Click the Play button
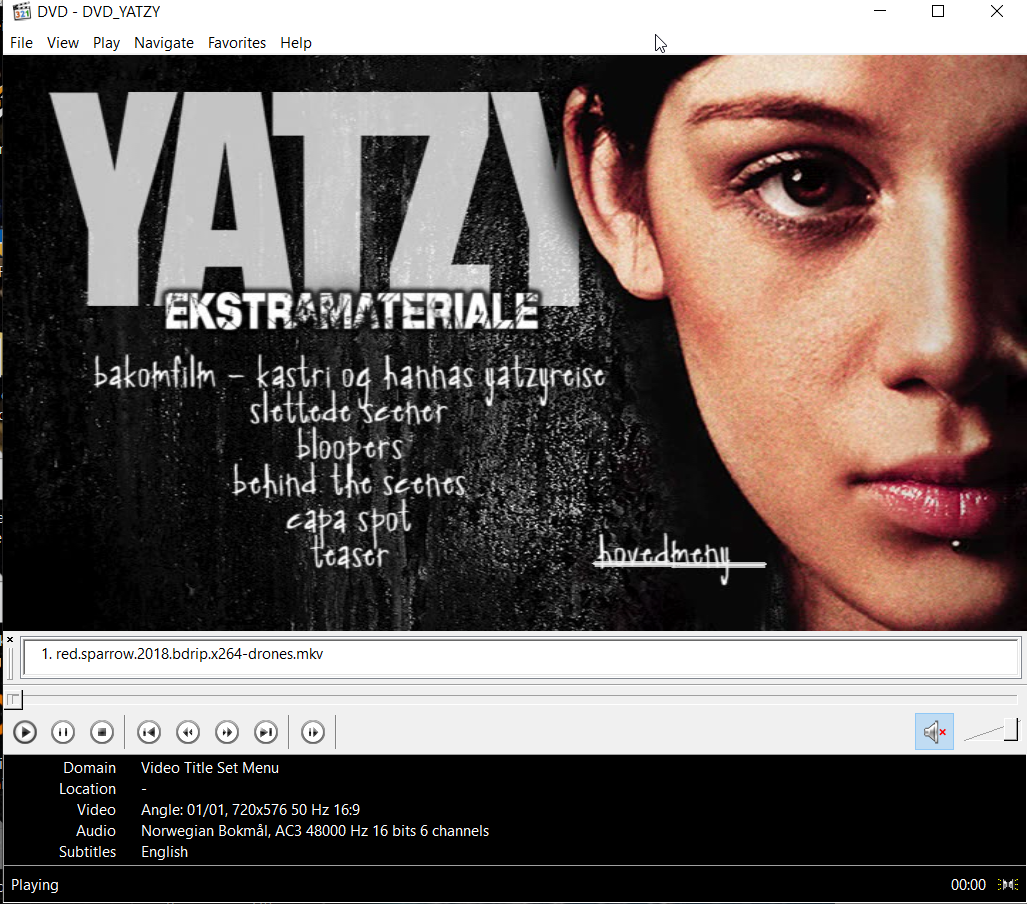The width and height of the screenshot is (1027, 904). pos(25,732)
